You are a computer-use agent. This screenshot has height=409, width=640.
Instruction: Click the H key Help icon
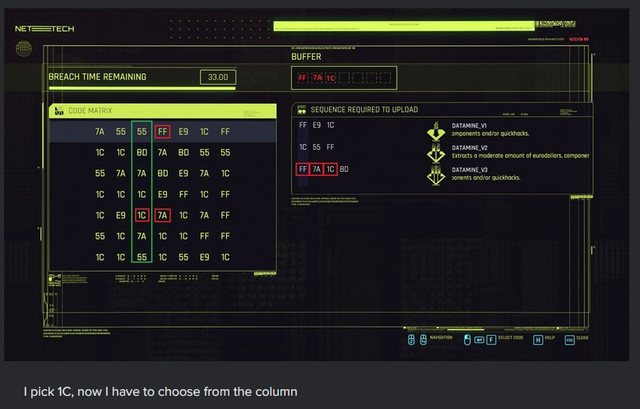point(538,340)
